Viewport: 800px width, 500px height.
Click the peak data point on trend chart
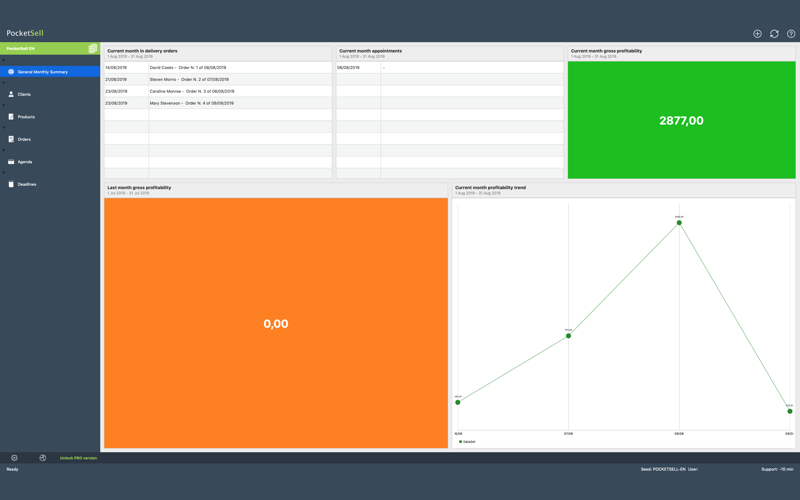coord(679,222)
